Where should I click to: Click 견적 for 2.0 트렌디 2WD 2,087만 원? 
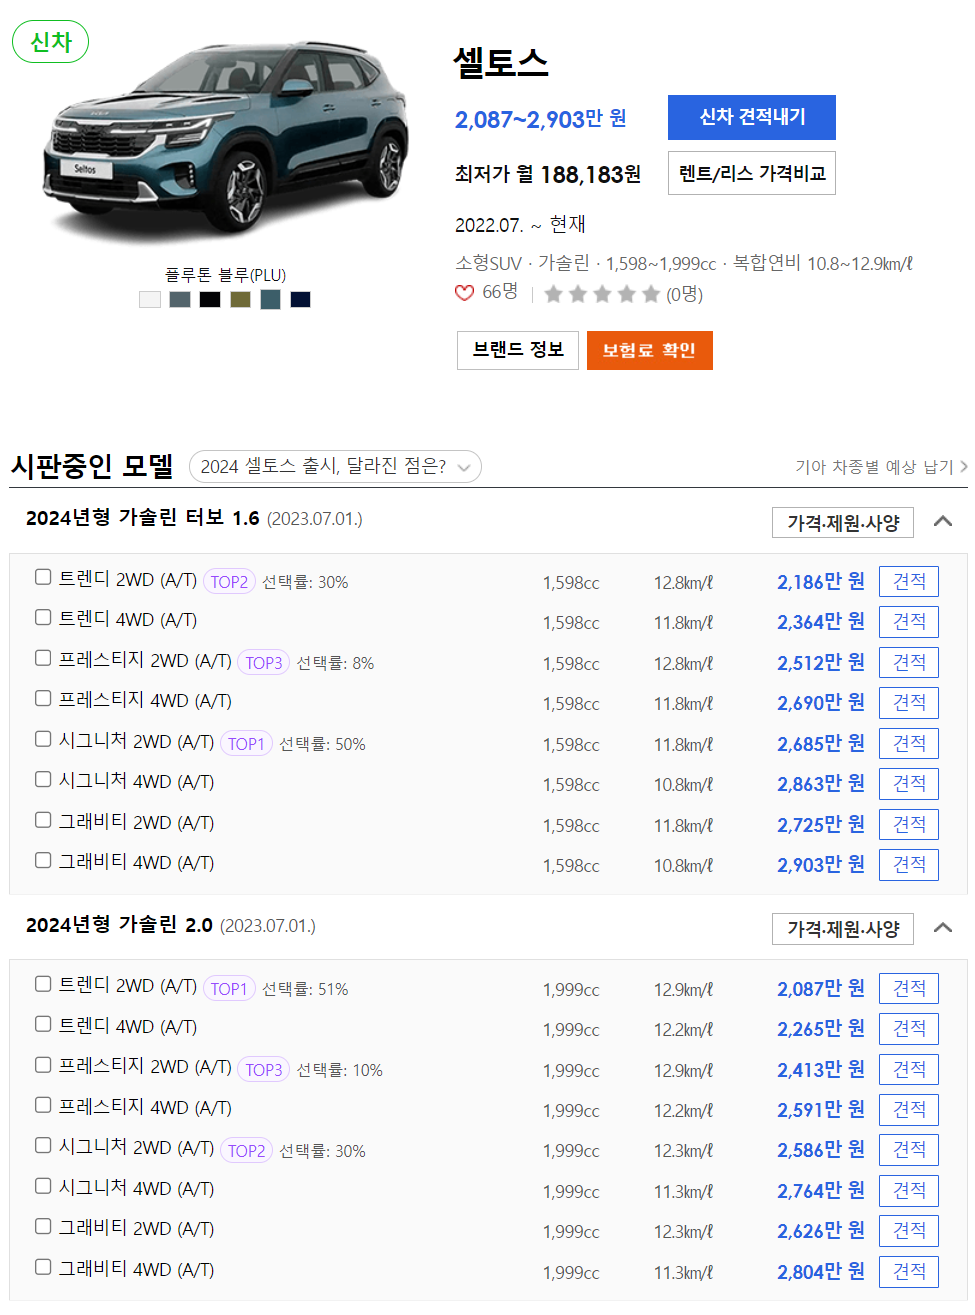909,989
